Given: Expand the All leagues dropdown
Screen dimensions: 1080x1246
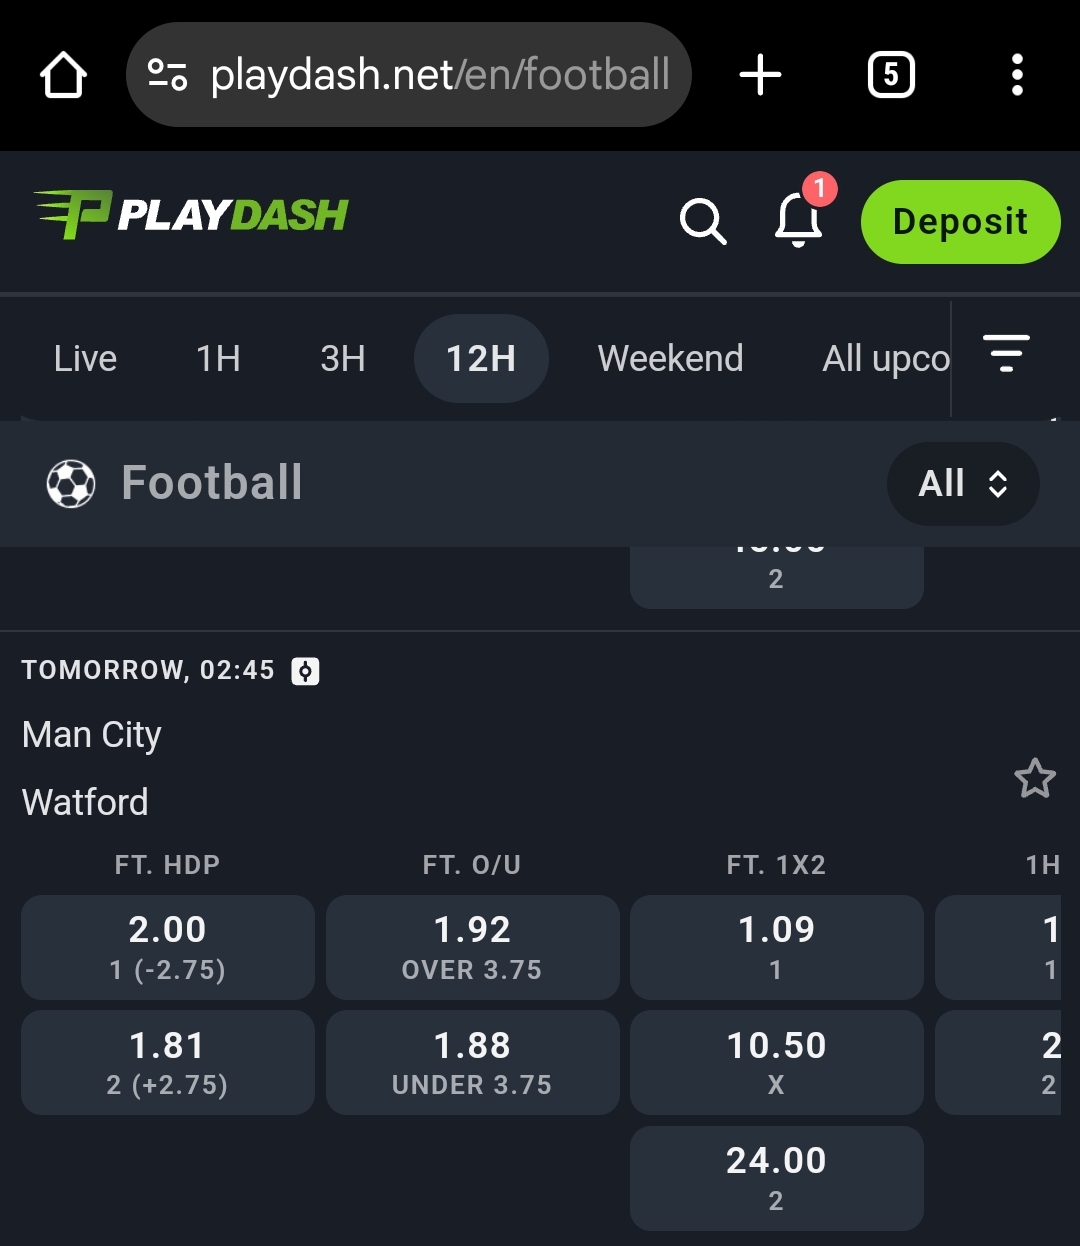Looking at the screenshot, I should pos(962,484).
